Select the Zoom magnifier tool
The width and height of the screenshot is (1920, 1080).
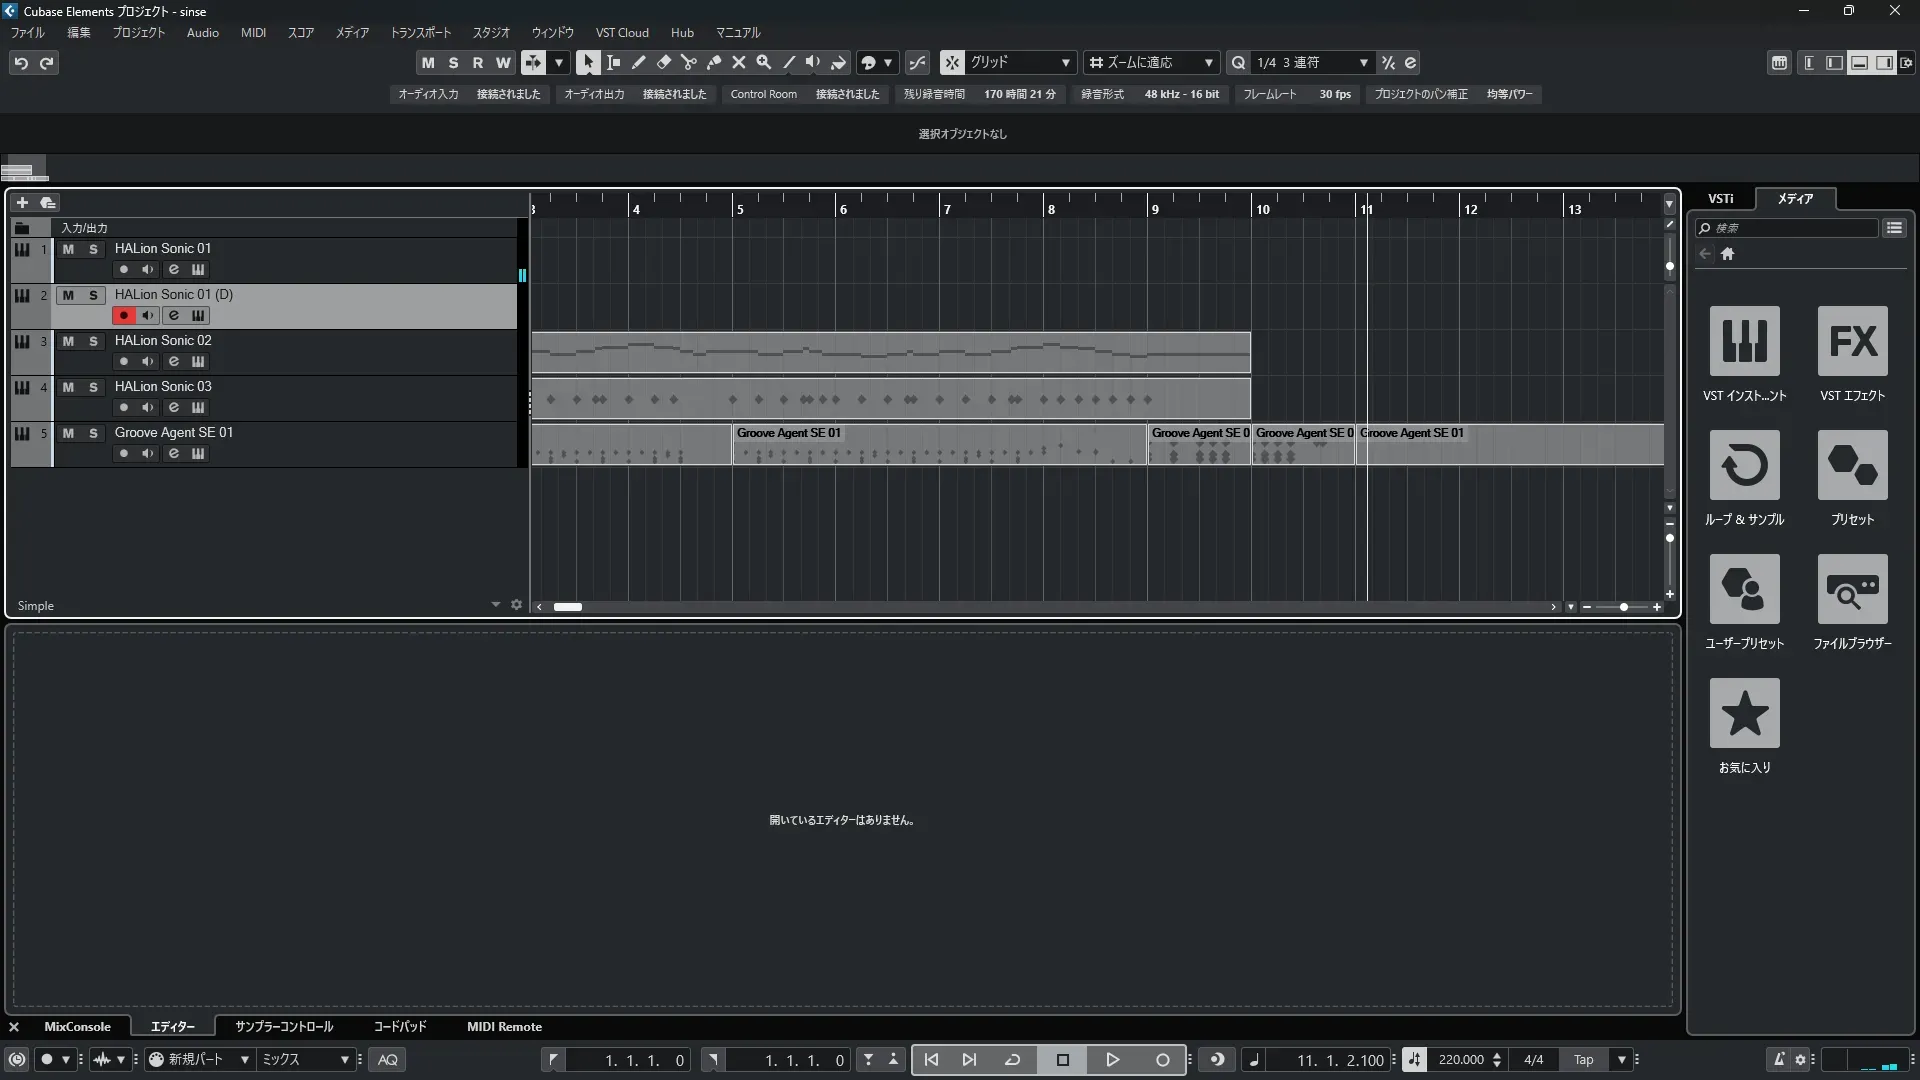click(x=763, y=62)
